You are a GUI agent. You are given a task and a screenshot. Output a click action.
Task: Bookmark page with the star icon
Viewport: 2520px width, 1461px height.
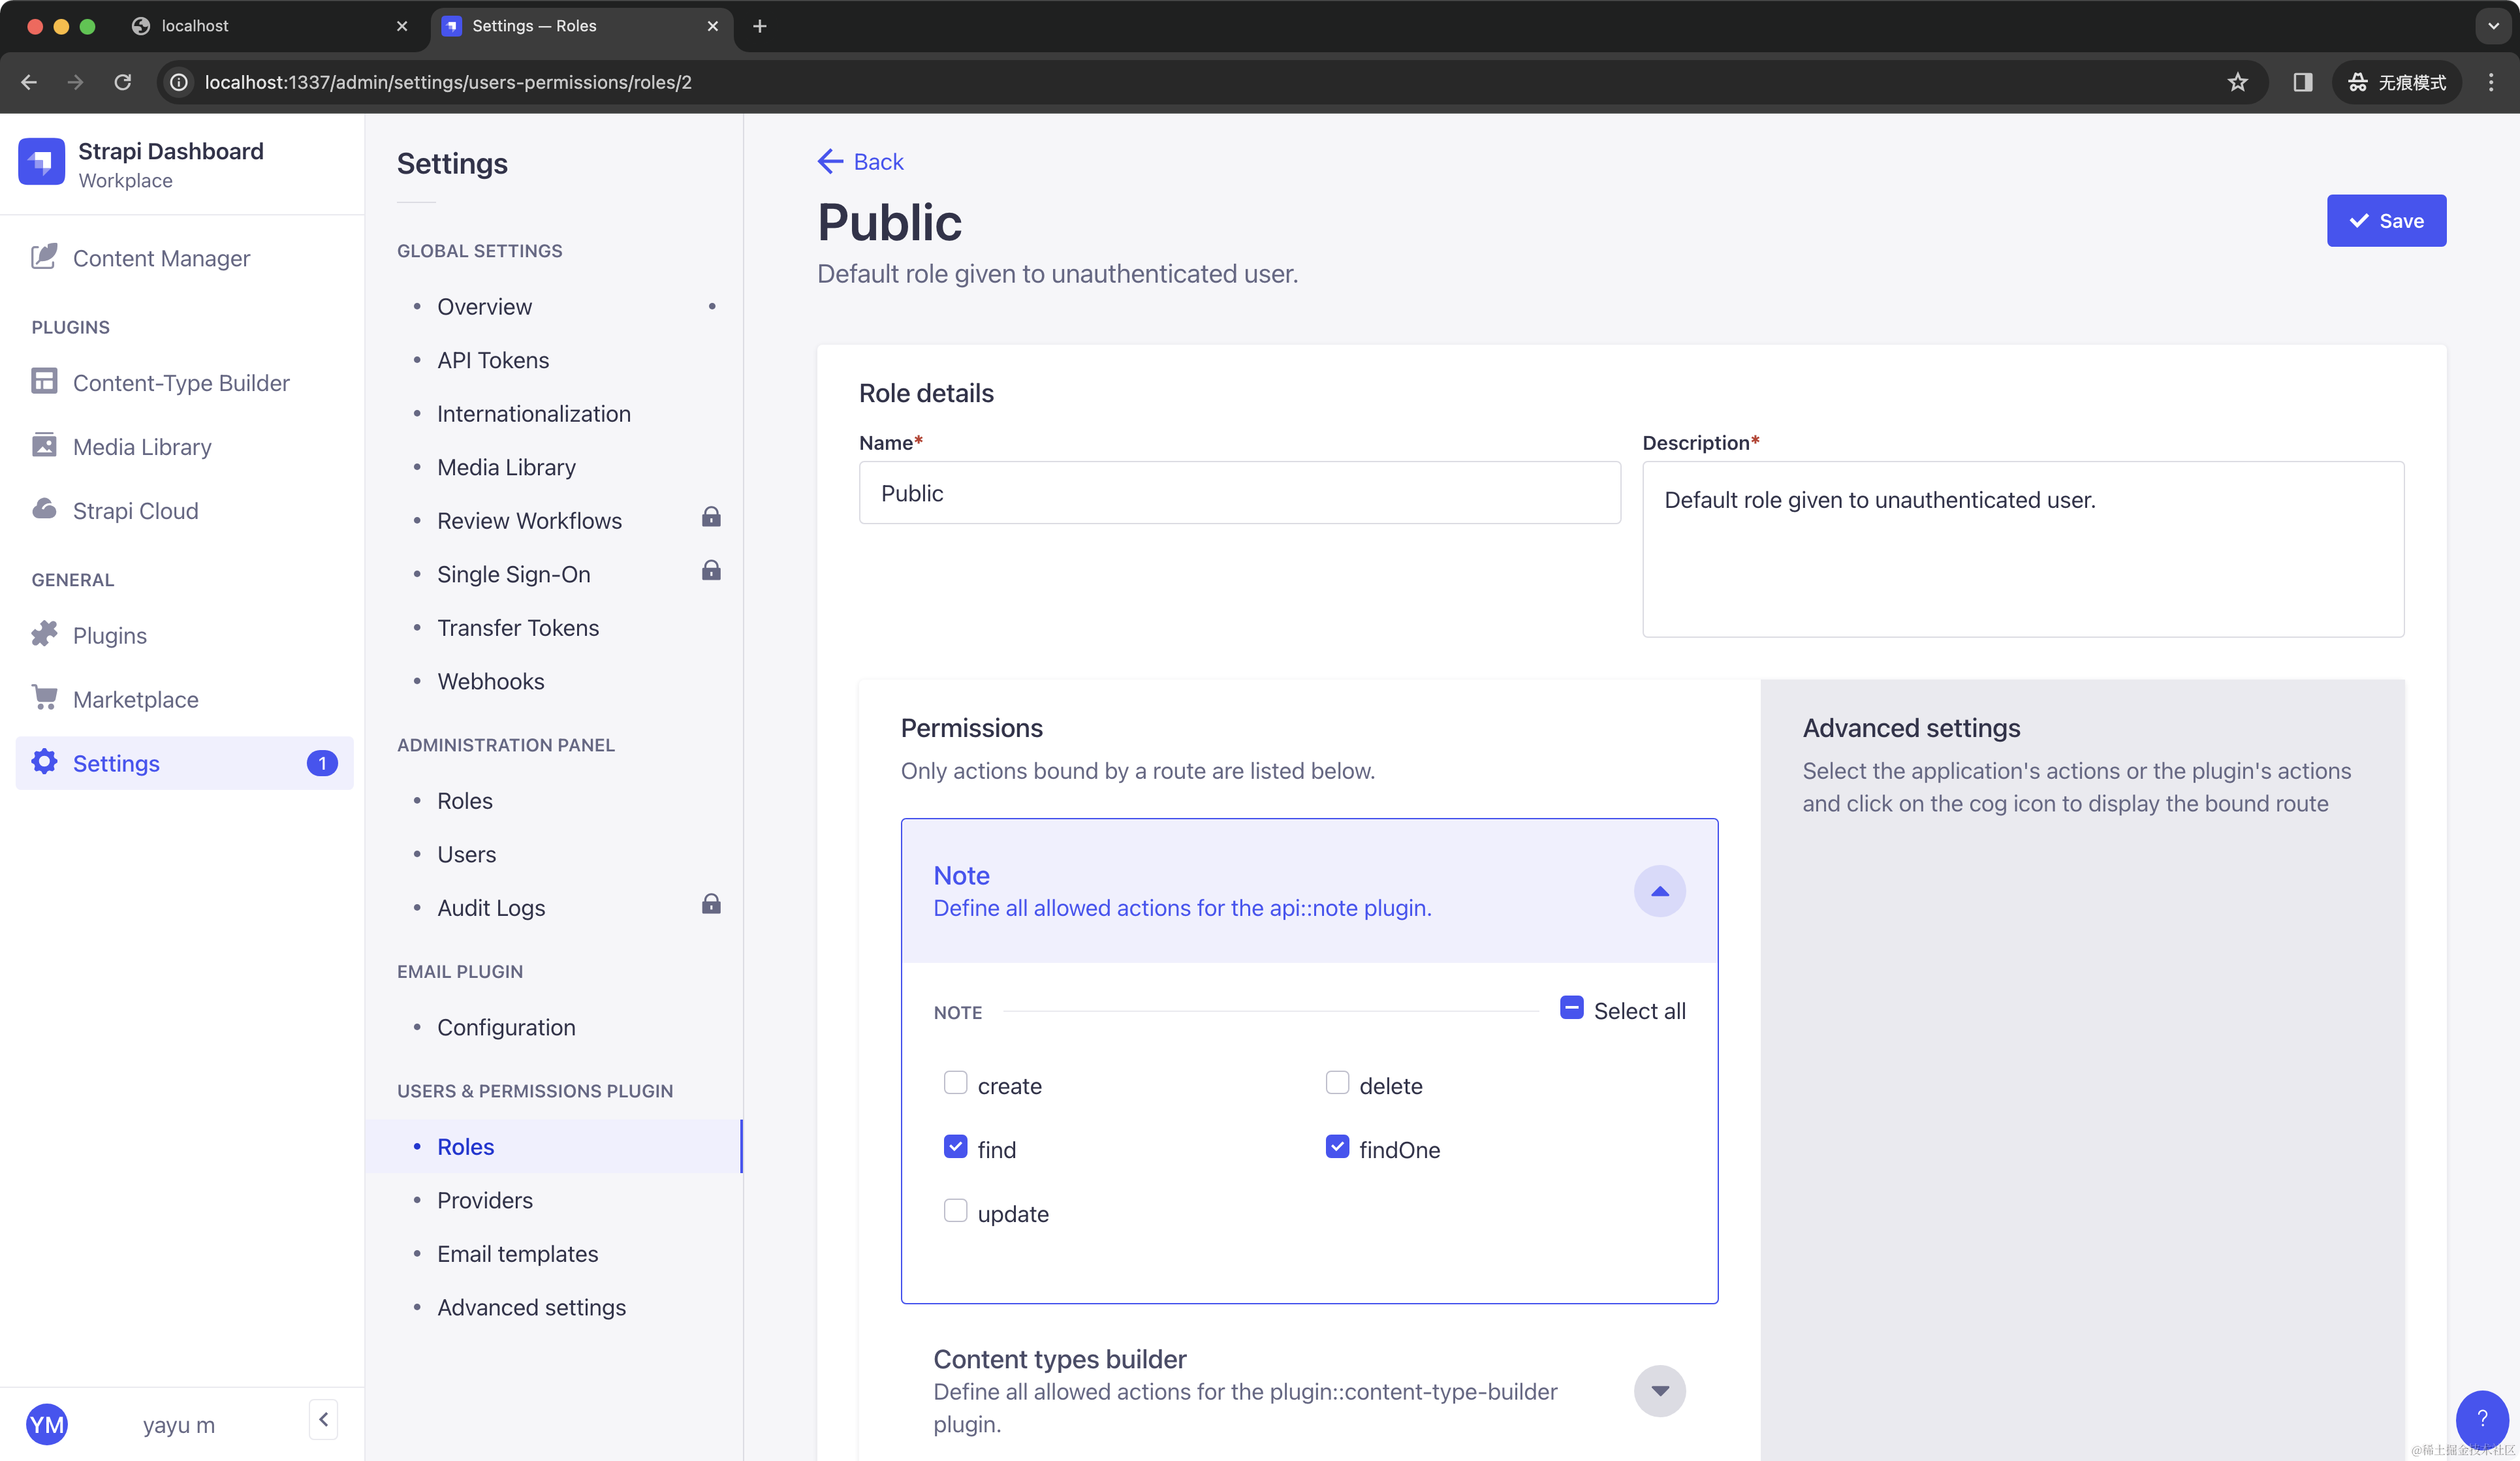coord(2237,82)
